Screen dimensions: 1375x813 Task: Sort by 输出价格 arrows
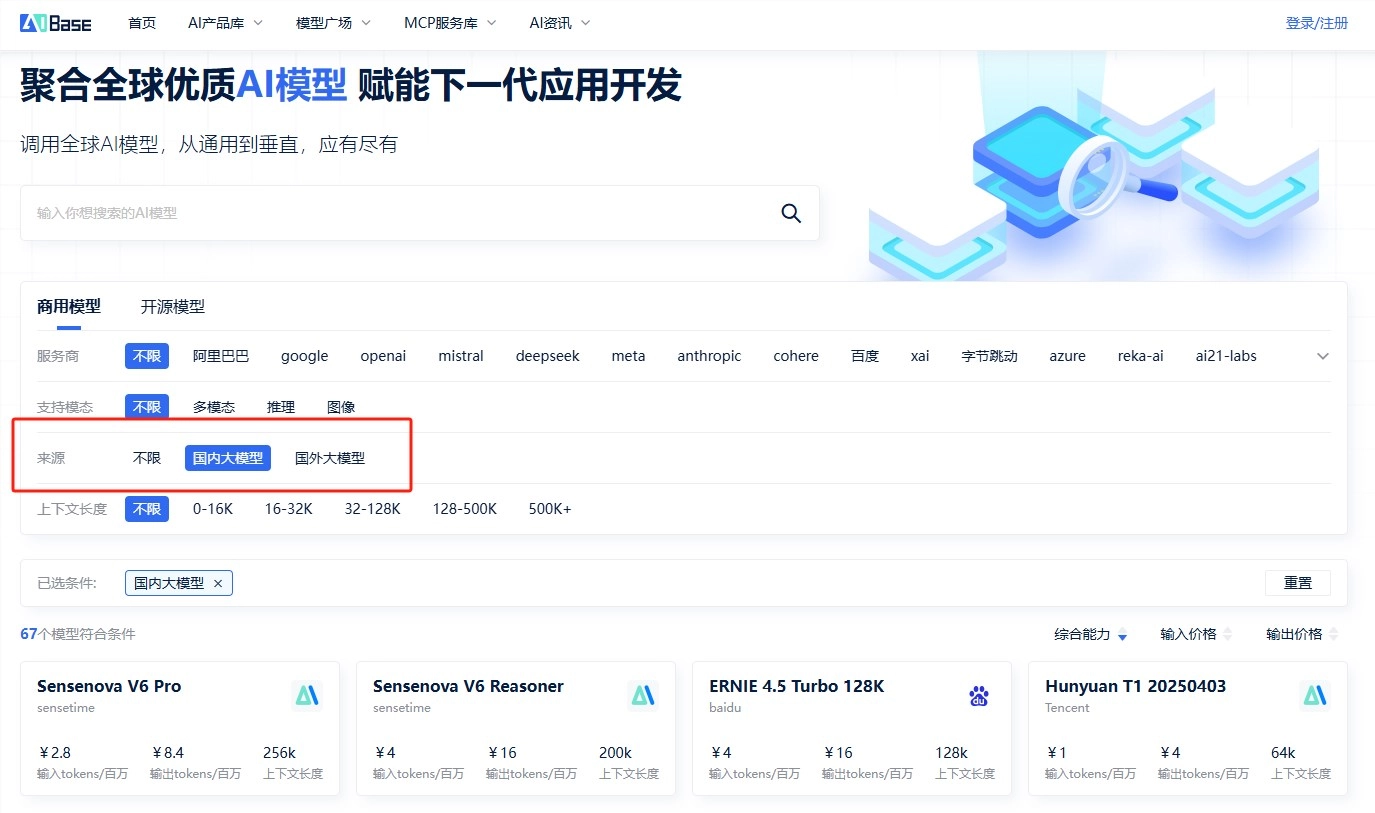(1334, 634)
